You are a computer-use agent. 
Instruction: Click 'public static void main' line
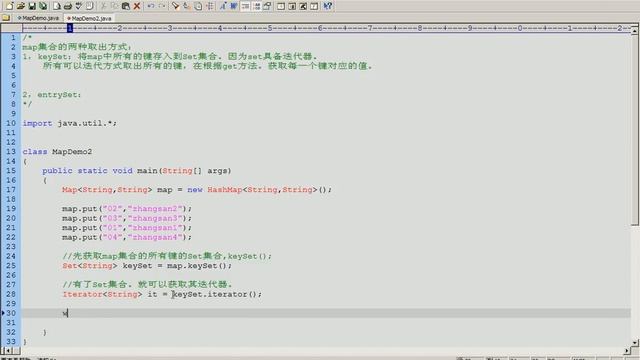coord(137,171)
